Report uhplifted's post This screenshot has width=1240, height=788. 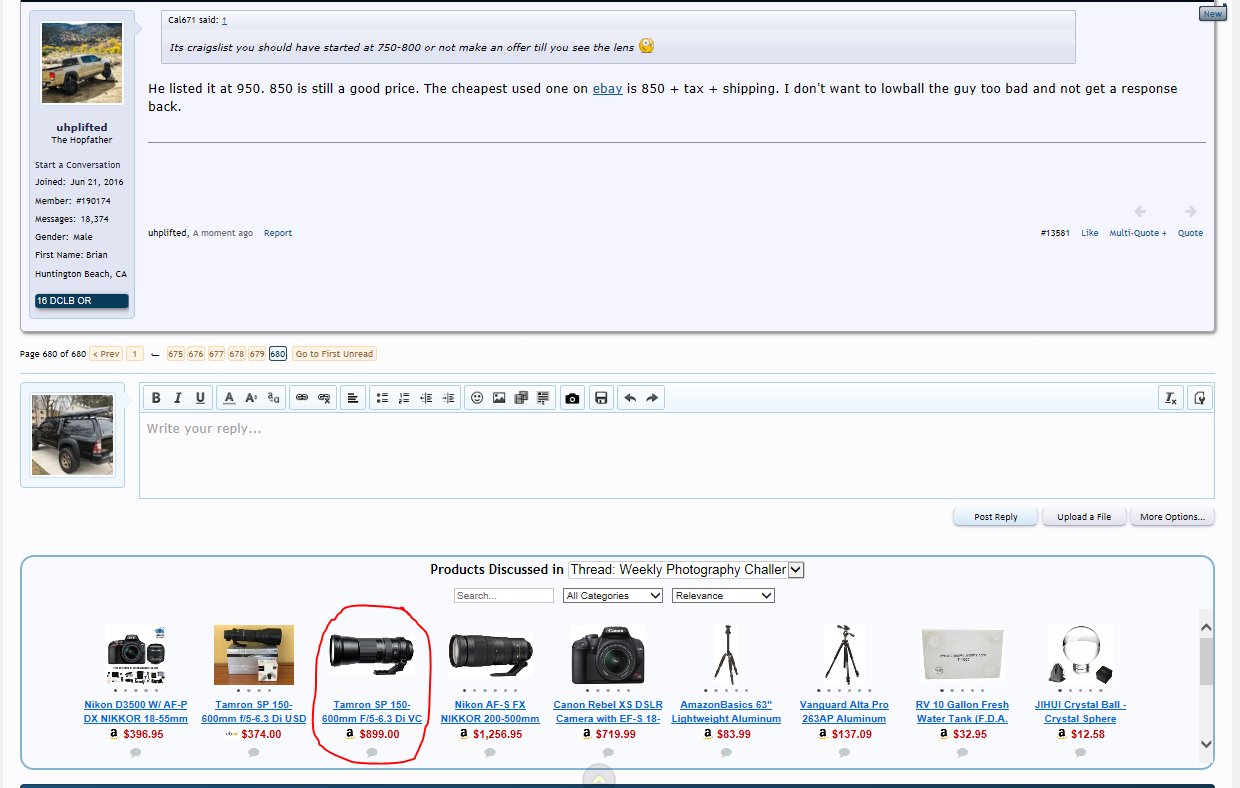[278, 233]
